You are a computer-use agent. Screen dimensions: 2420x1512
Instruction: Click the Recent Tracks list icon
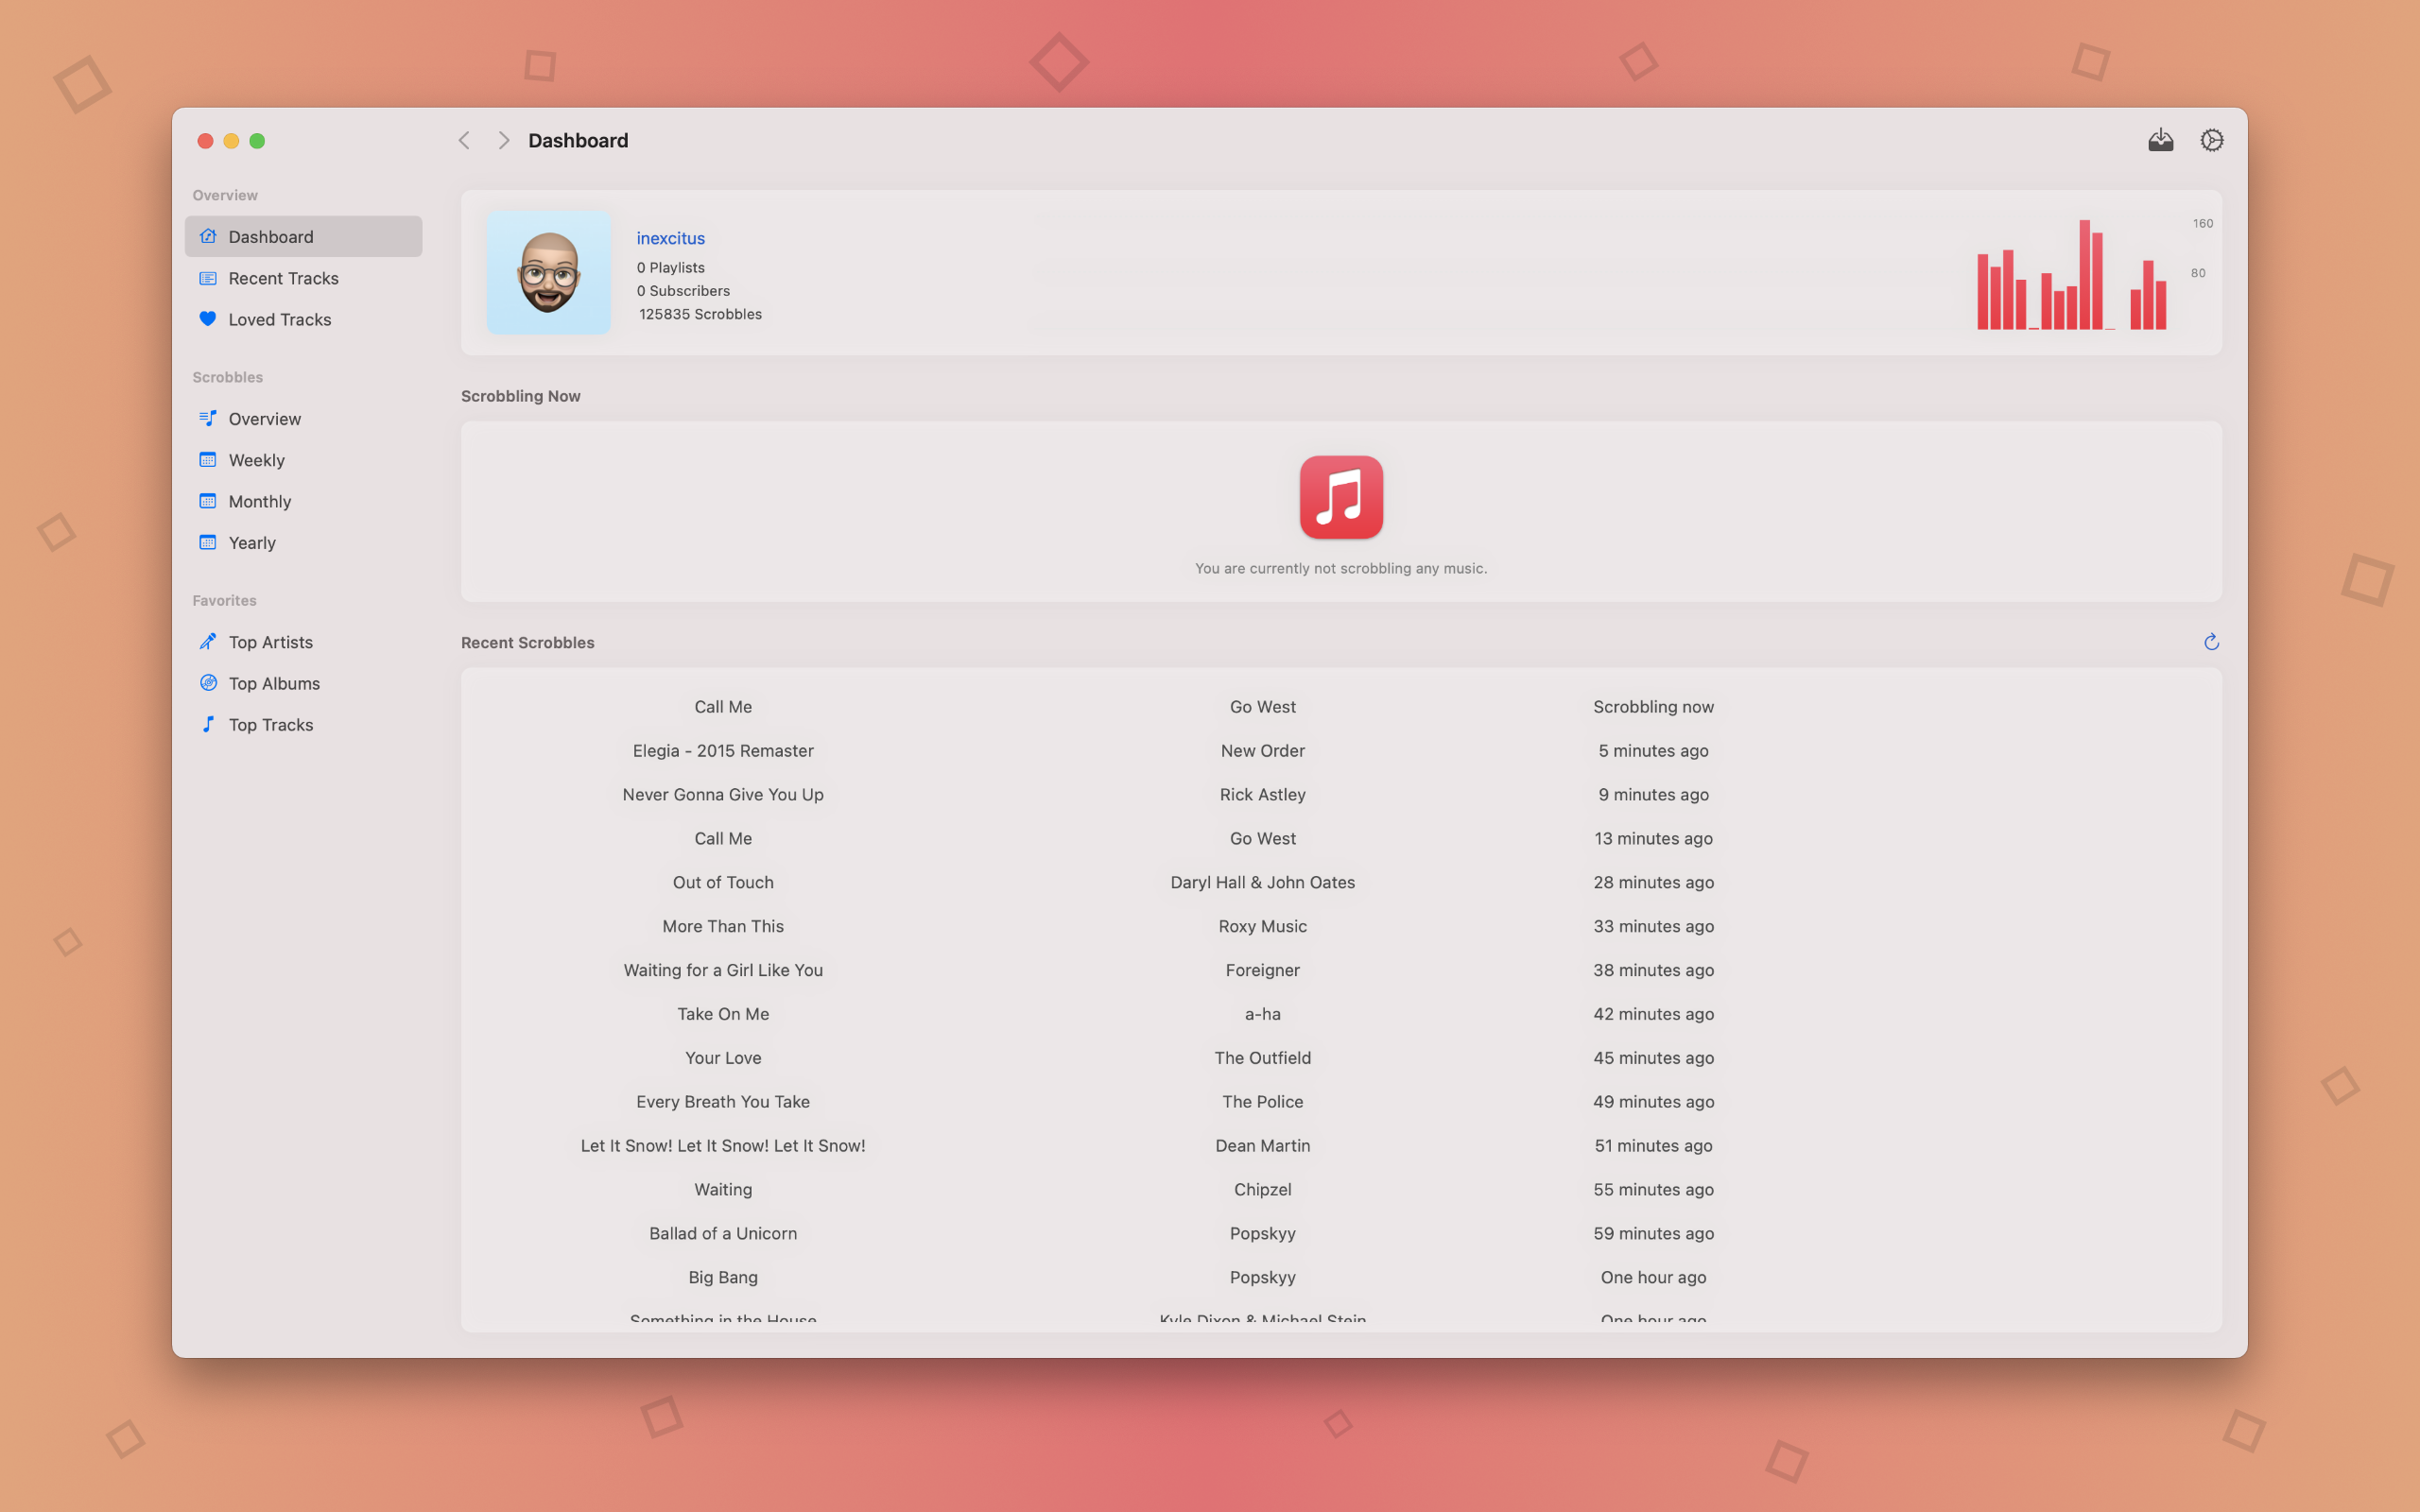[x=208, y=278]
